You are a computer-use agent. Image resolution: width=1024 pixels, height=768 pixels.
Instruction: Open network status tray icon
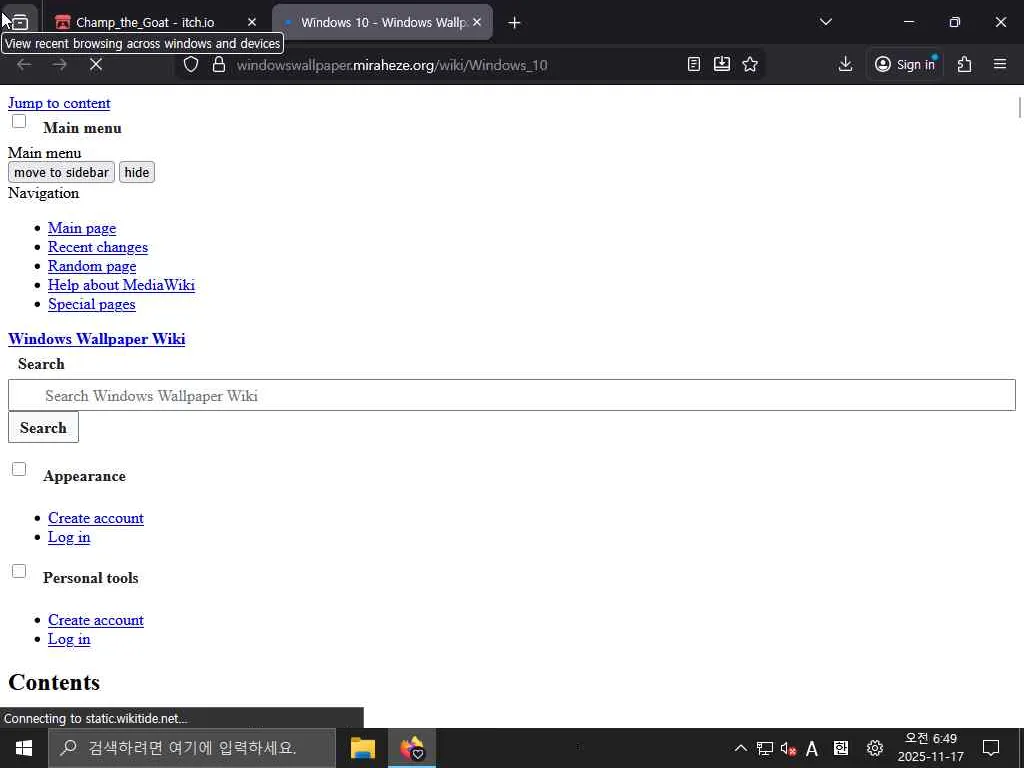coord(765,748)
